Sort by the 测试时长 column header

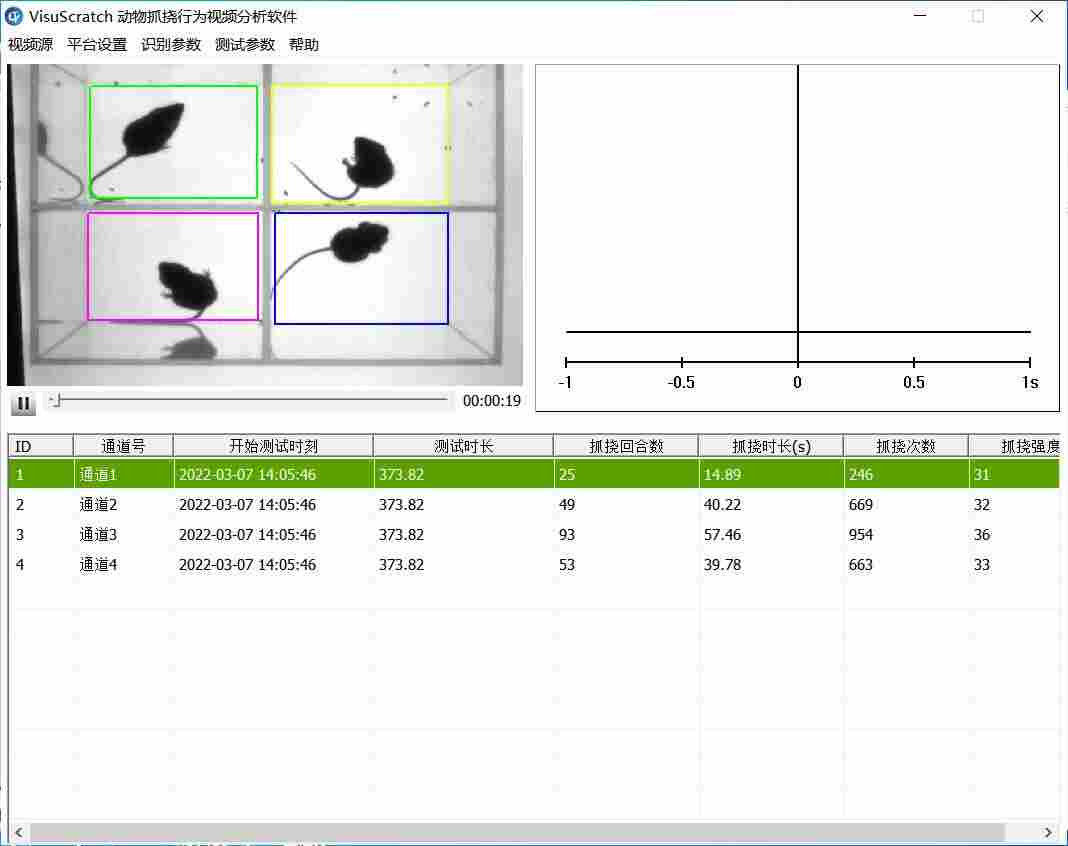coord(463,446)
